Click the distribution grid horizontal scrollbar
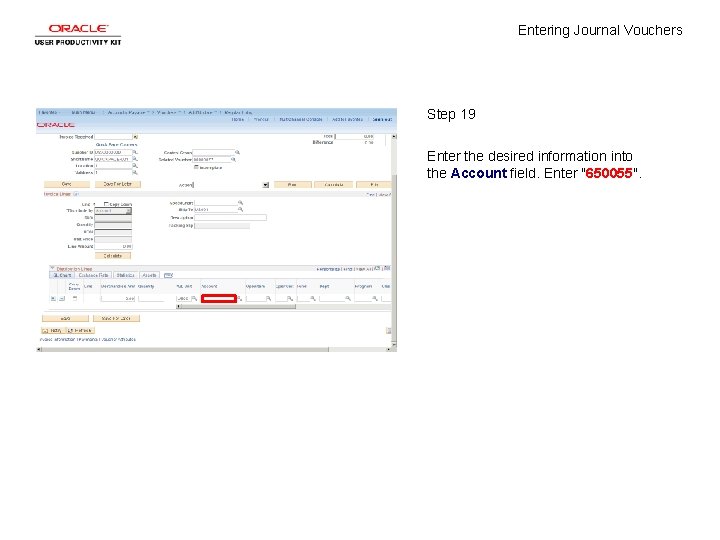 [x=236, y=307]
